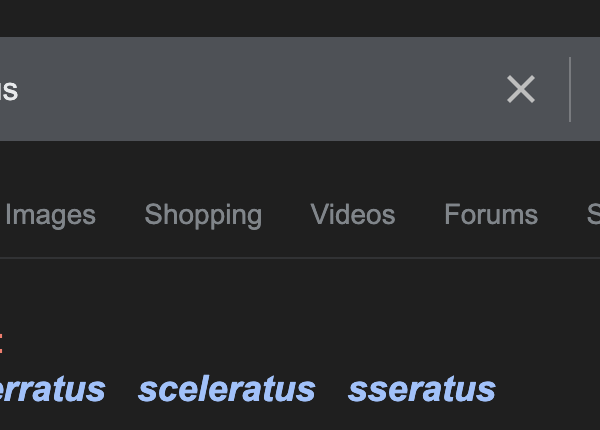Search instead for "sceleratus"
Screen dimensions: 600x430
[227, 389]
